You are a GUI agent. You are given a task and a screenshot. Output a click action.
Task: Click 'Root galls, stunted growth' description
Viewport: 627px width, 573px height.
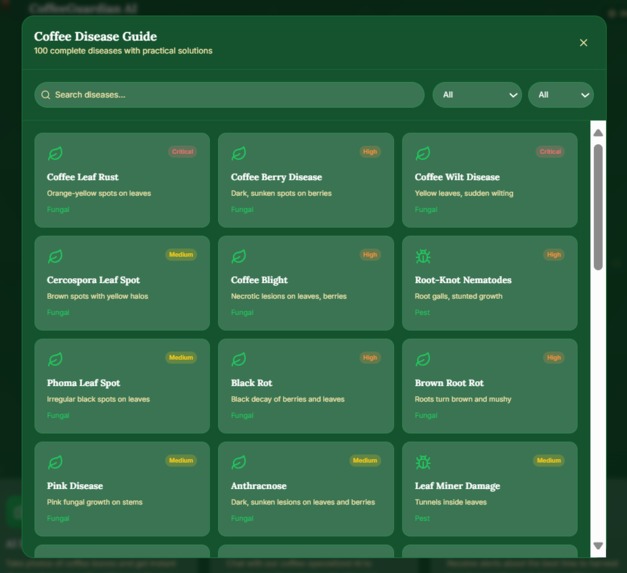coord(458,296)
